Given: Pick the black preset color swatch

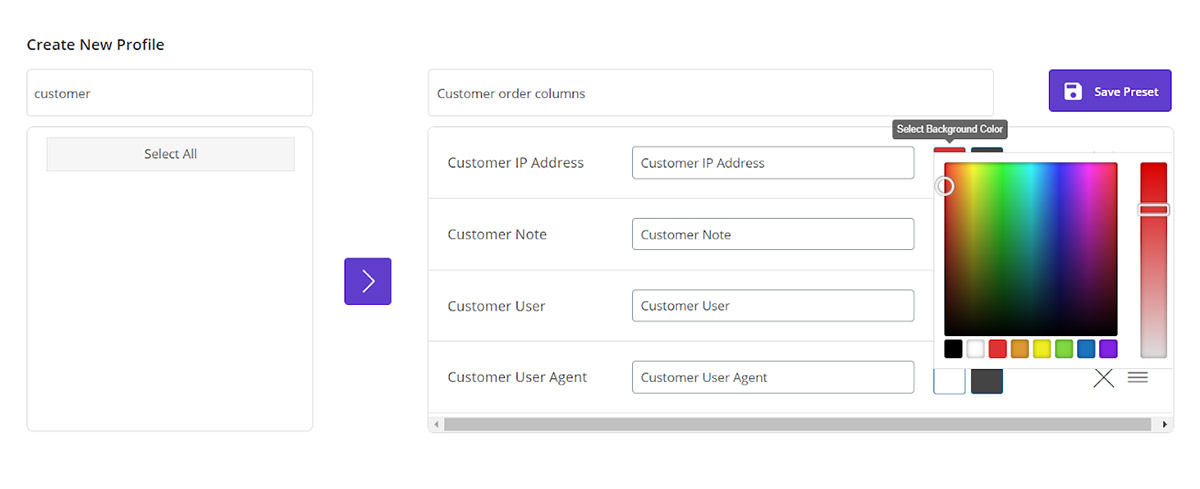Looking at the screenshot, I should (x=953, y=349).
